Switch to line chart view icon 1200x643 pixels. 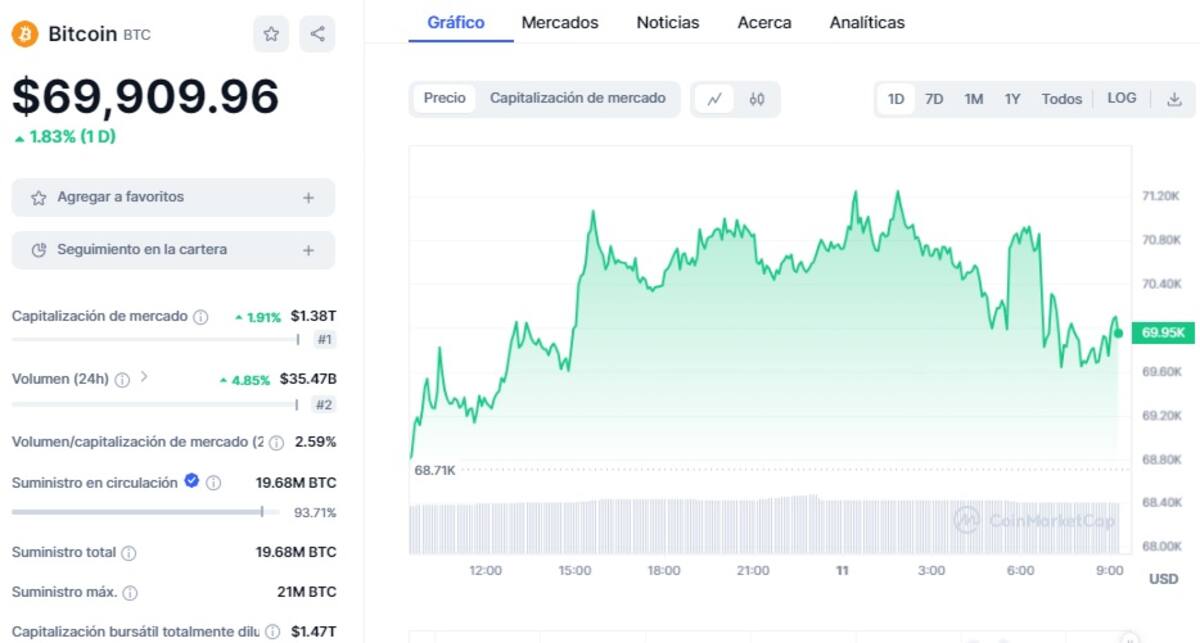pos(714,99)
